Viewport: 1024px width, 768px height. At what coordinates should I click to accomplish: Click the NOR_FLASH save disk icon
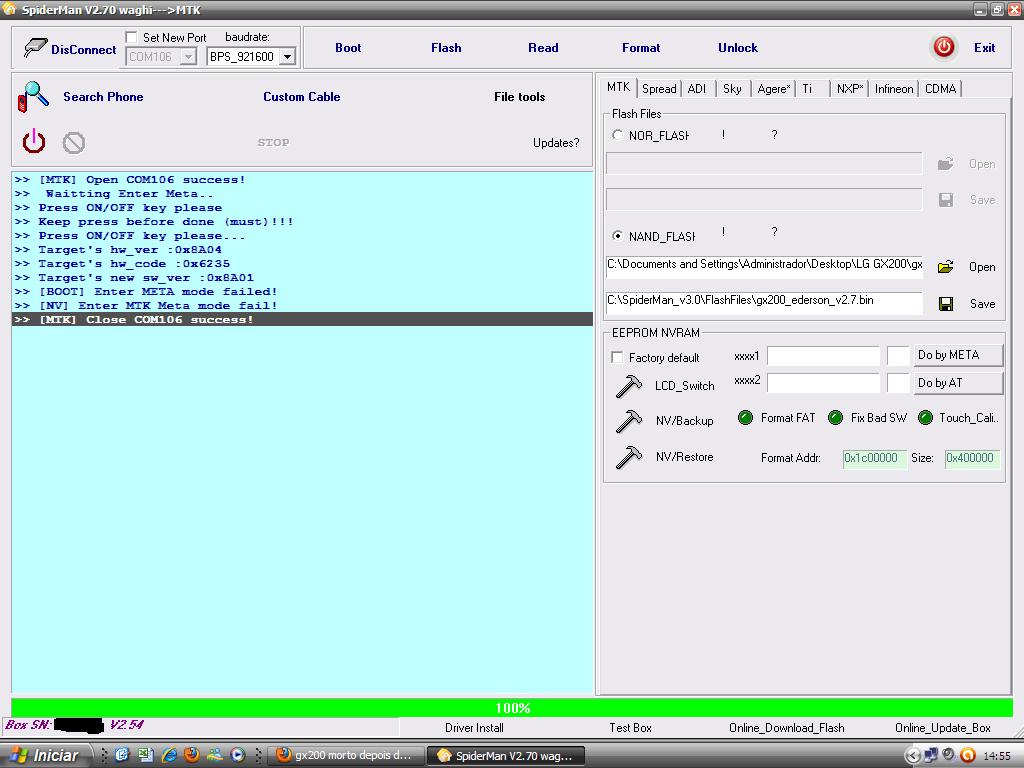coord(946,200)
